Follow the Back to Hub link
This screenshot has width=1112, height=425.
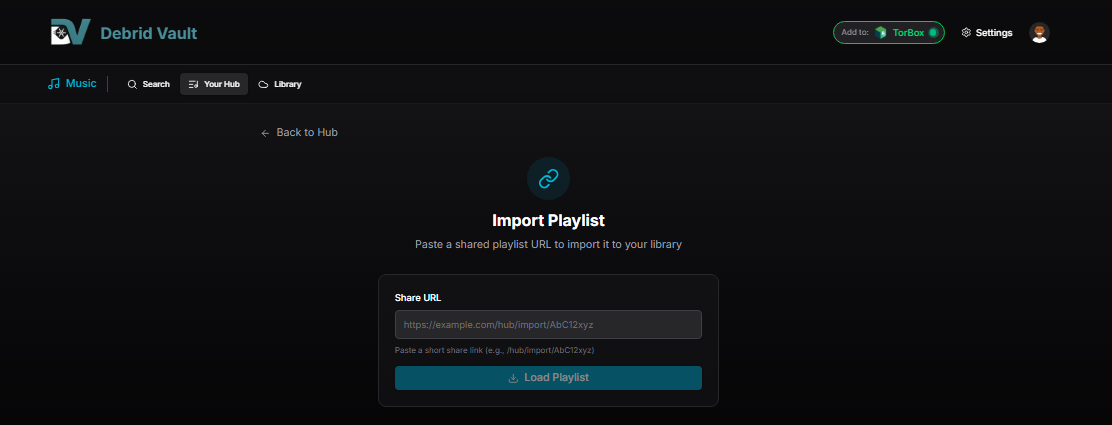pos(307,133)
